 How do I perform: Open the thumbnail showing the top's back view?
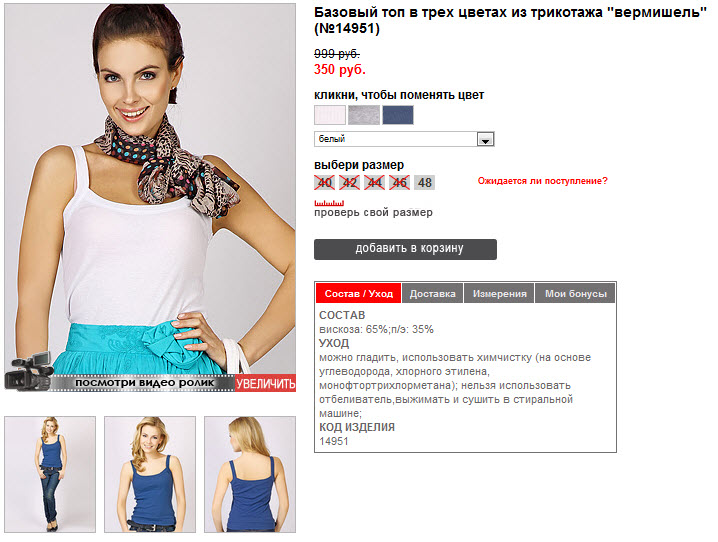[250, 474]
